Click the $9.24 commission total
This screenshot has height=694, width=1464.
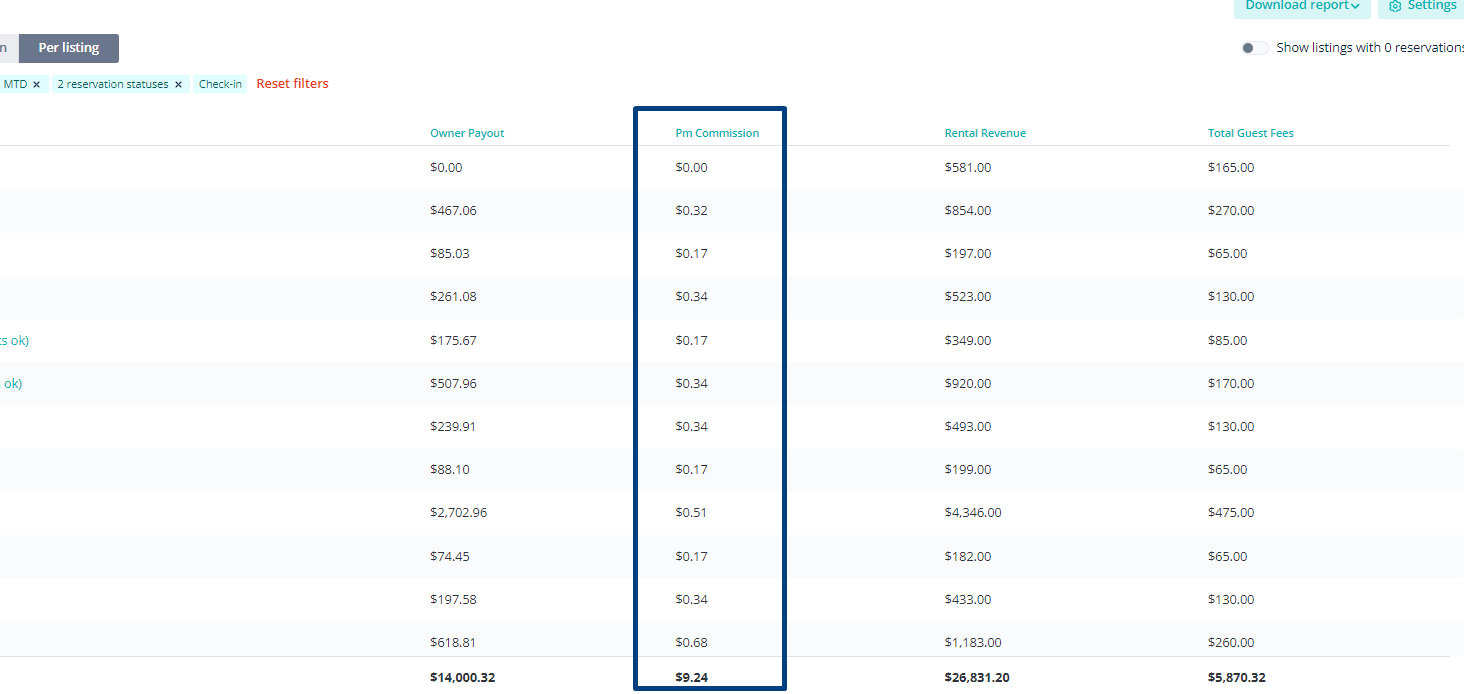click(x=691, y=678)
